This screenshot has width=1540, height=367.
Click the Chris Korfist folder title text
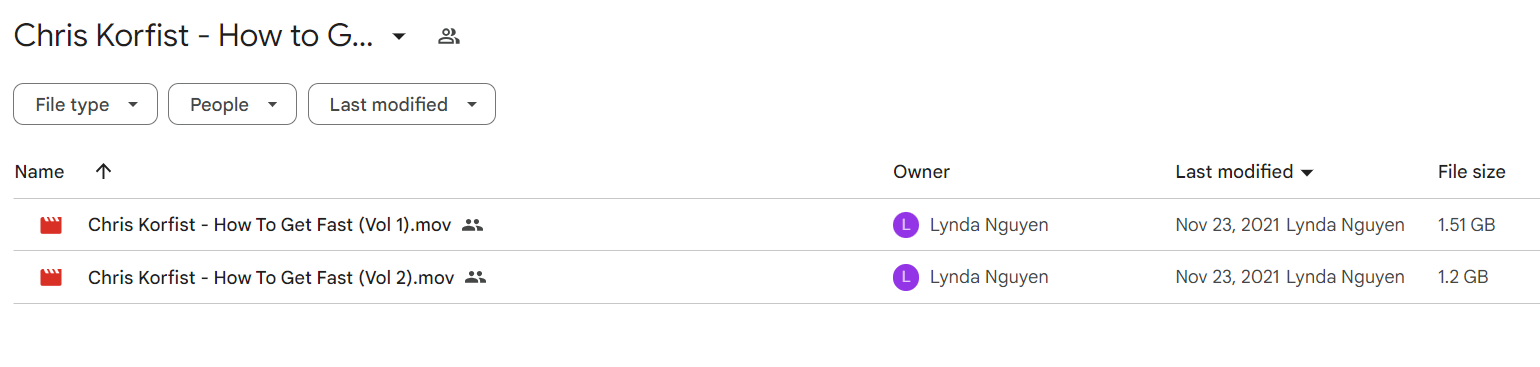[x=194, y=37]
